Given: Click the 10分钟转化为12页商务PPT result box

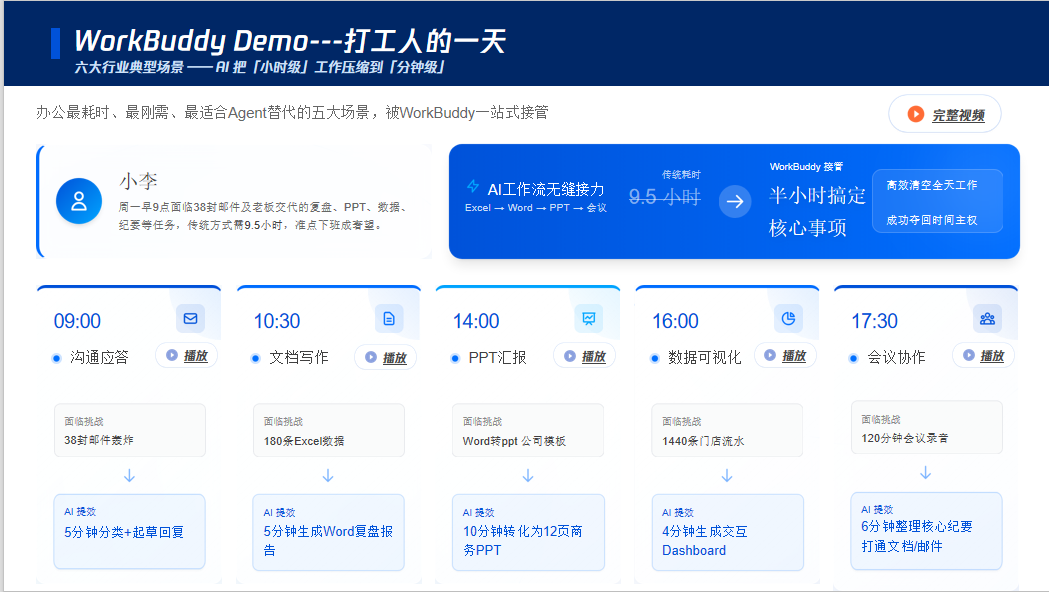Looking at the screenshot, I should pyautogui.click(x=528, y=532).
